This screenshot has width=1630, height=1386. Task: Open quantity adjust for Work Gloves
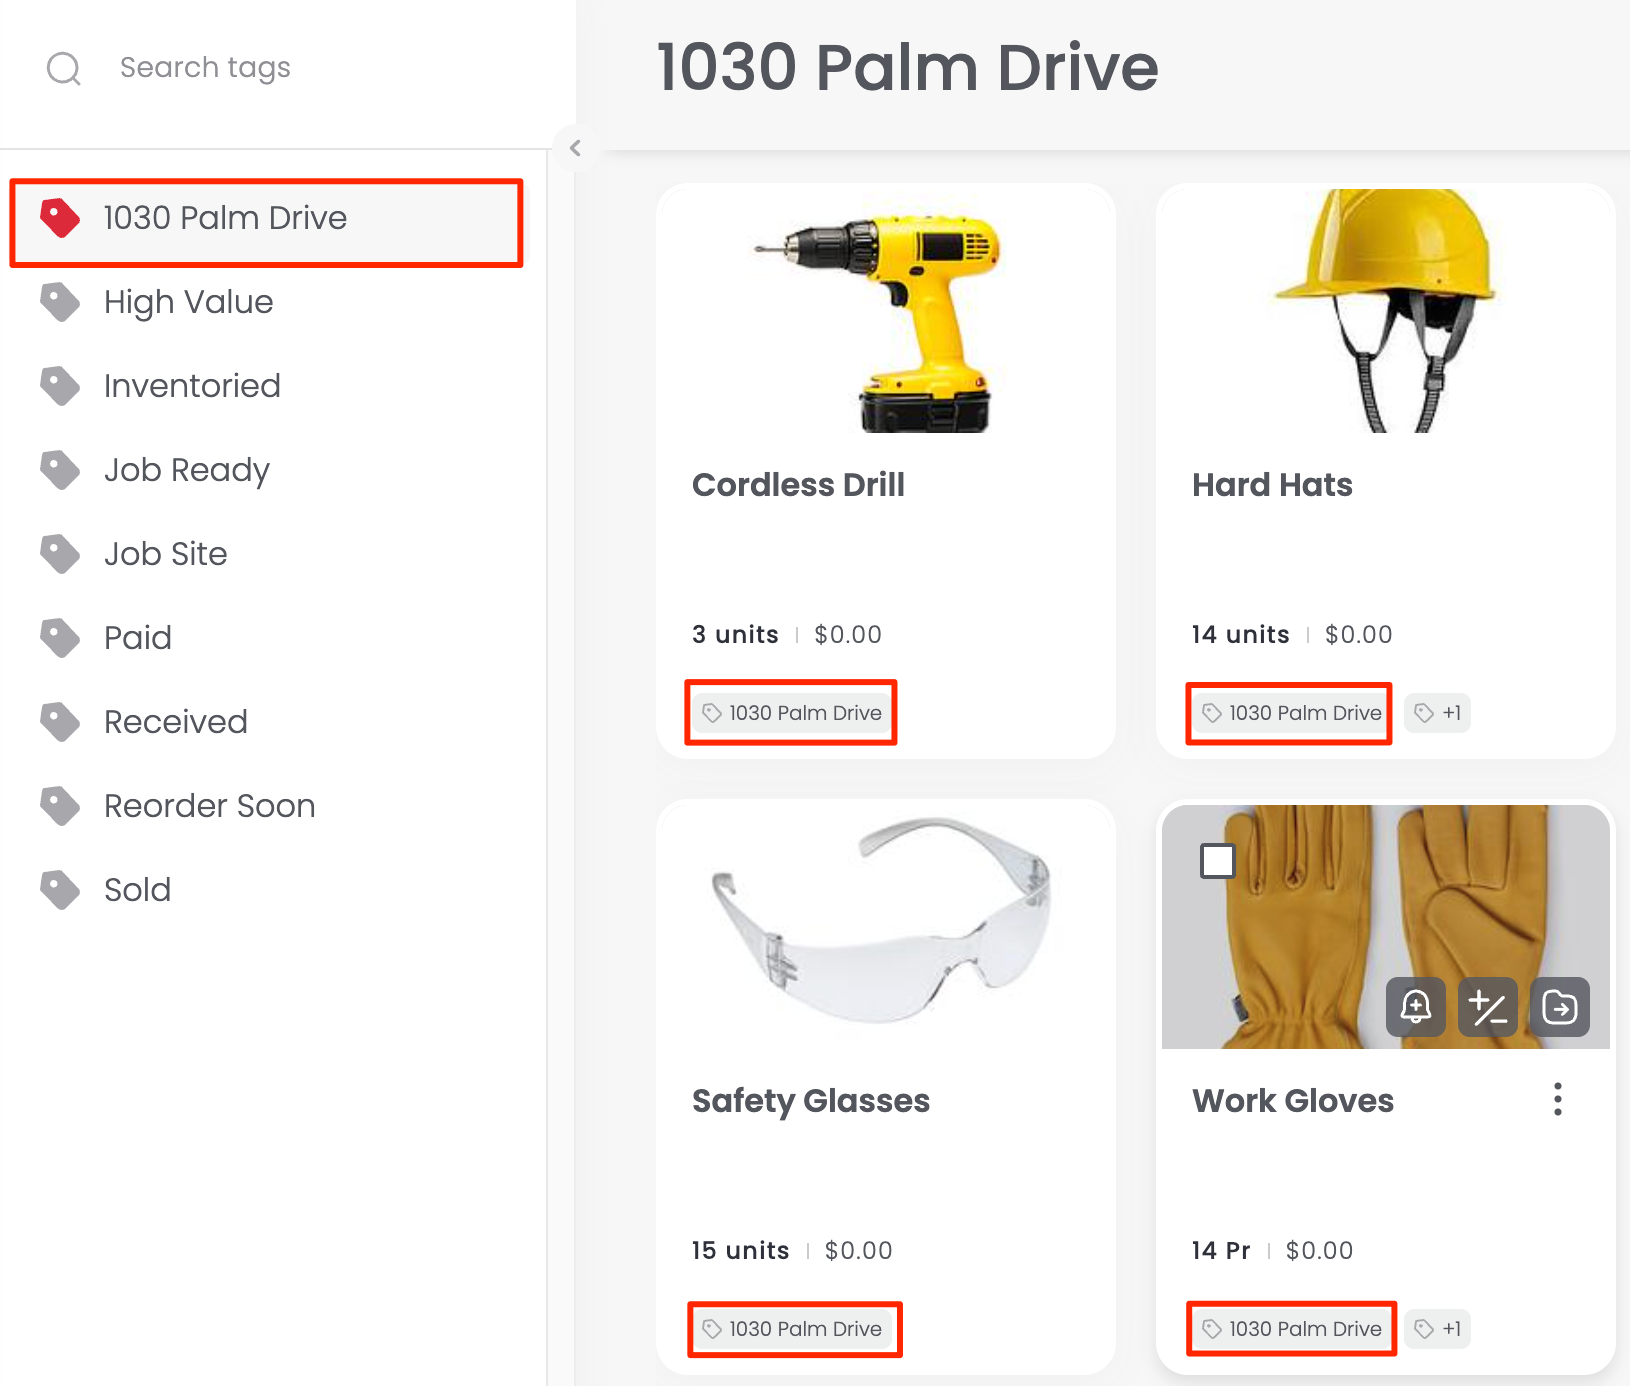(1488, 1006)
